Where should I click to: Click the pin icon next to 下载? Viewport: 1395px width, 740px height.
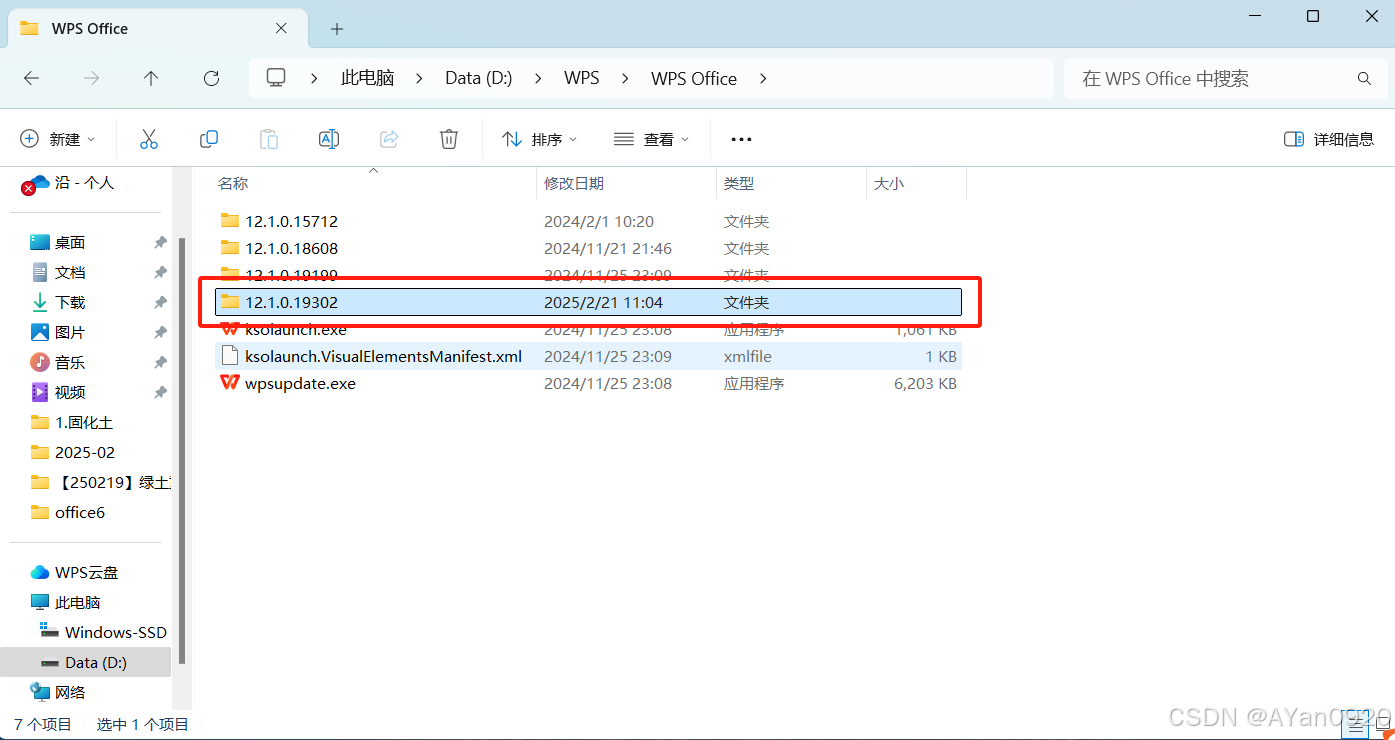(160, 302)
